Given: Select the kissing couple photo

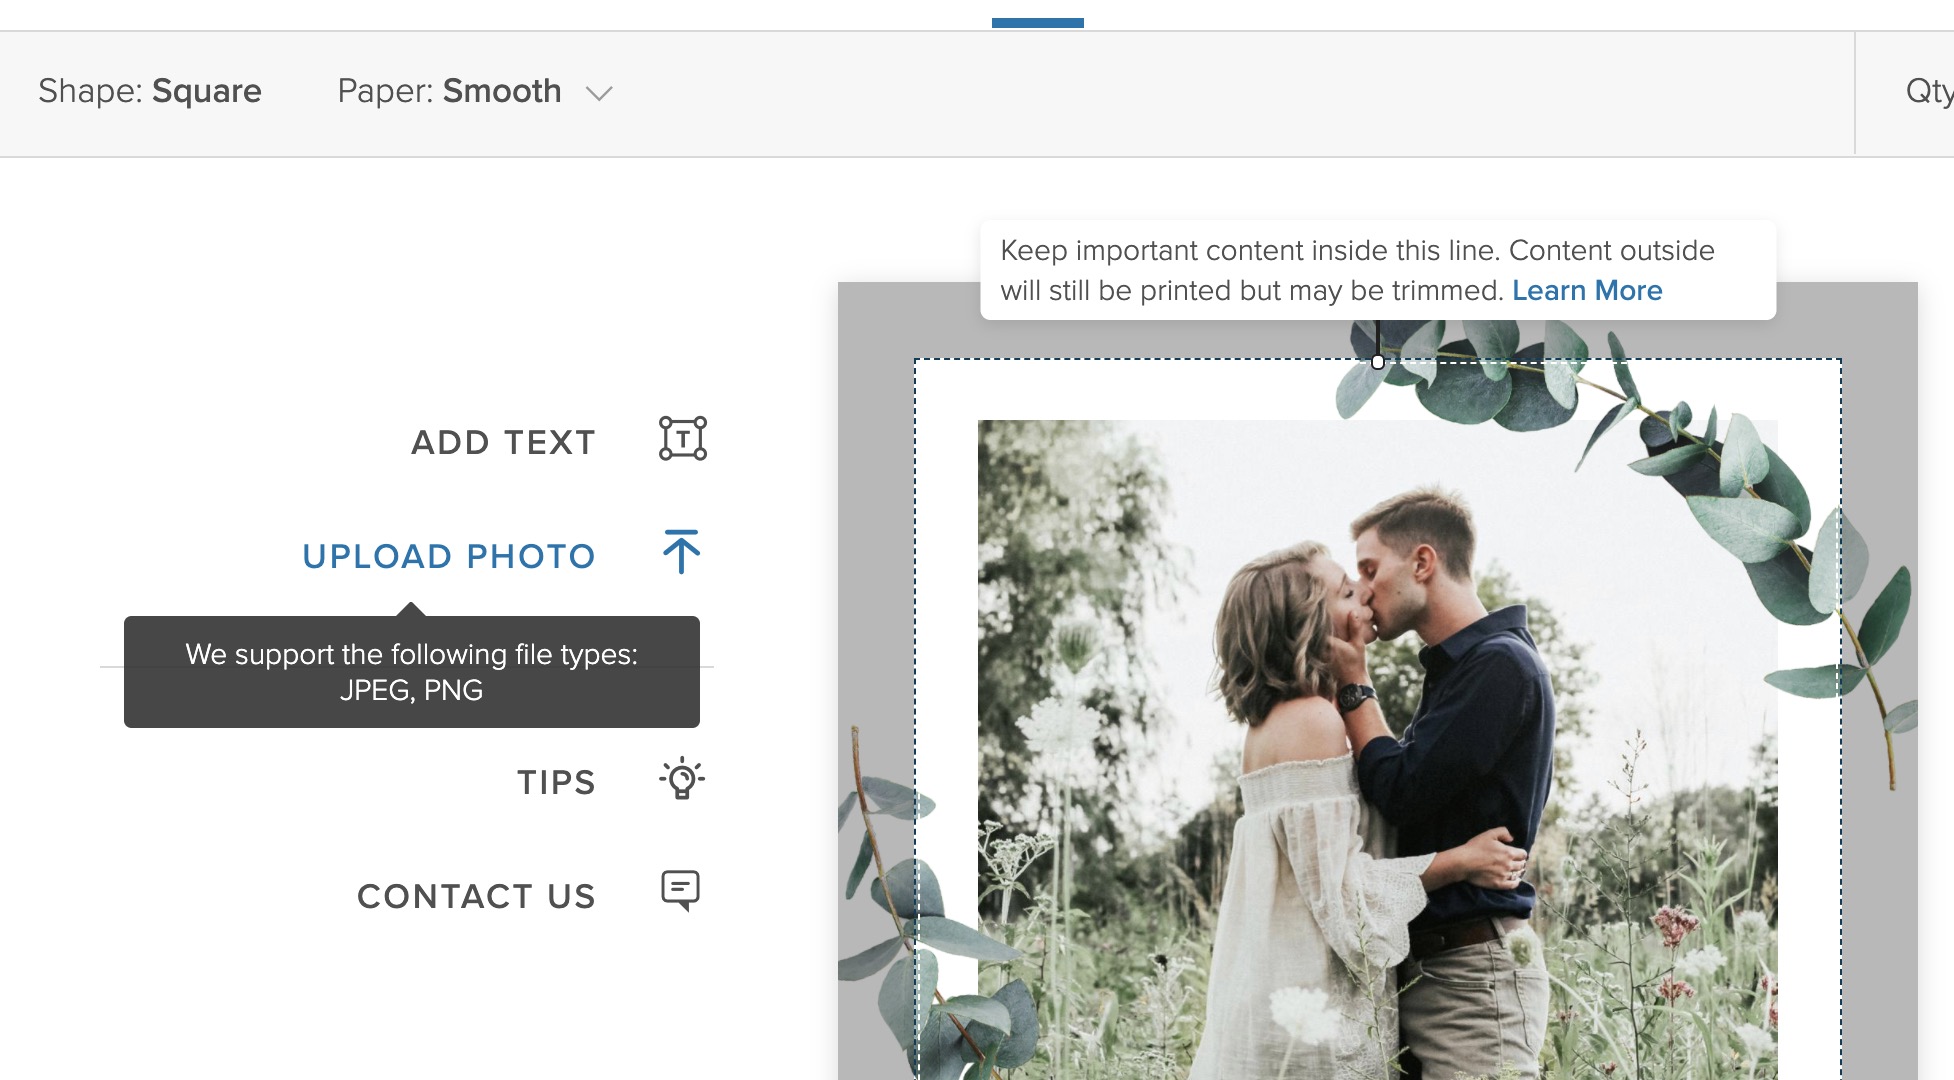Looking at the screenshot, I should (x=1378, y=750).
